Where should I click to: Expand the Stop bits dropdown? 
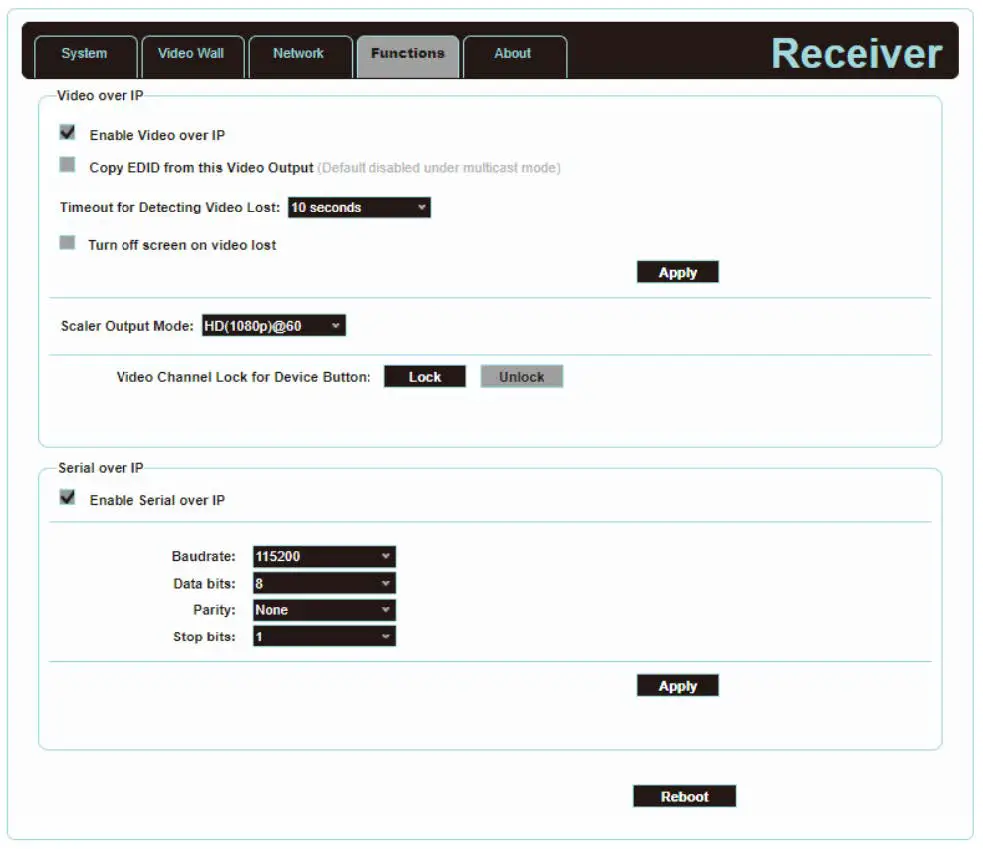(x=323, y=635)
